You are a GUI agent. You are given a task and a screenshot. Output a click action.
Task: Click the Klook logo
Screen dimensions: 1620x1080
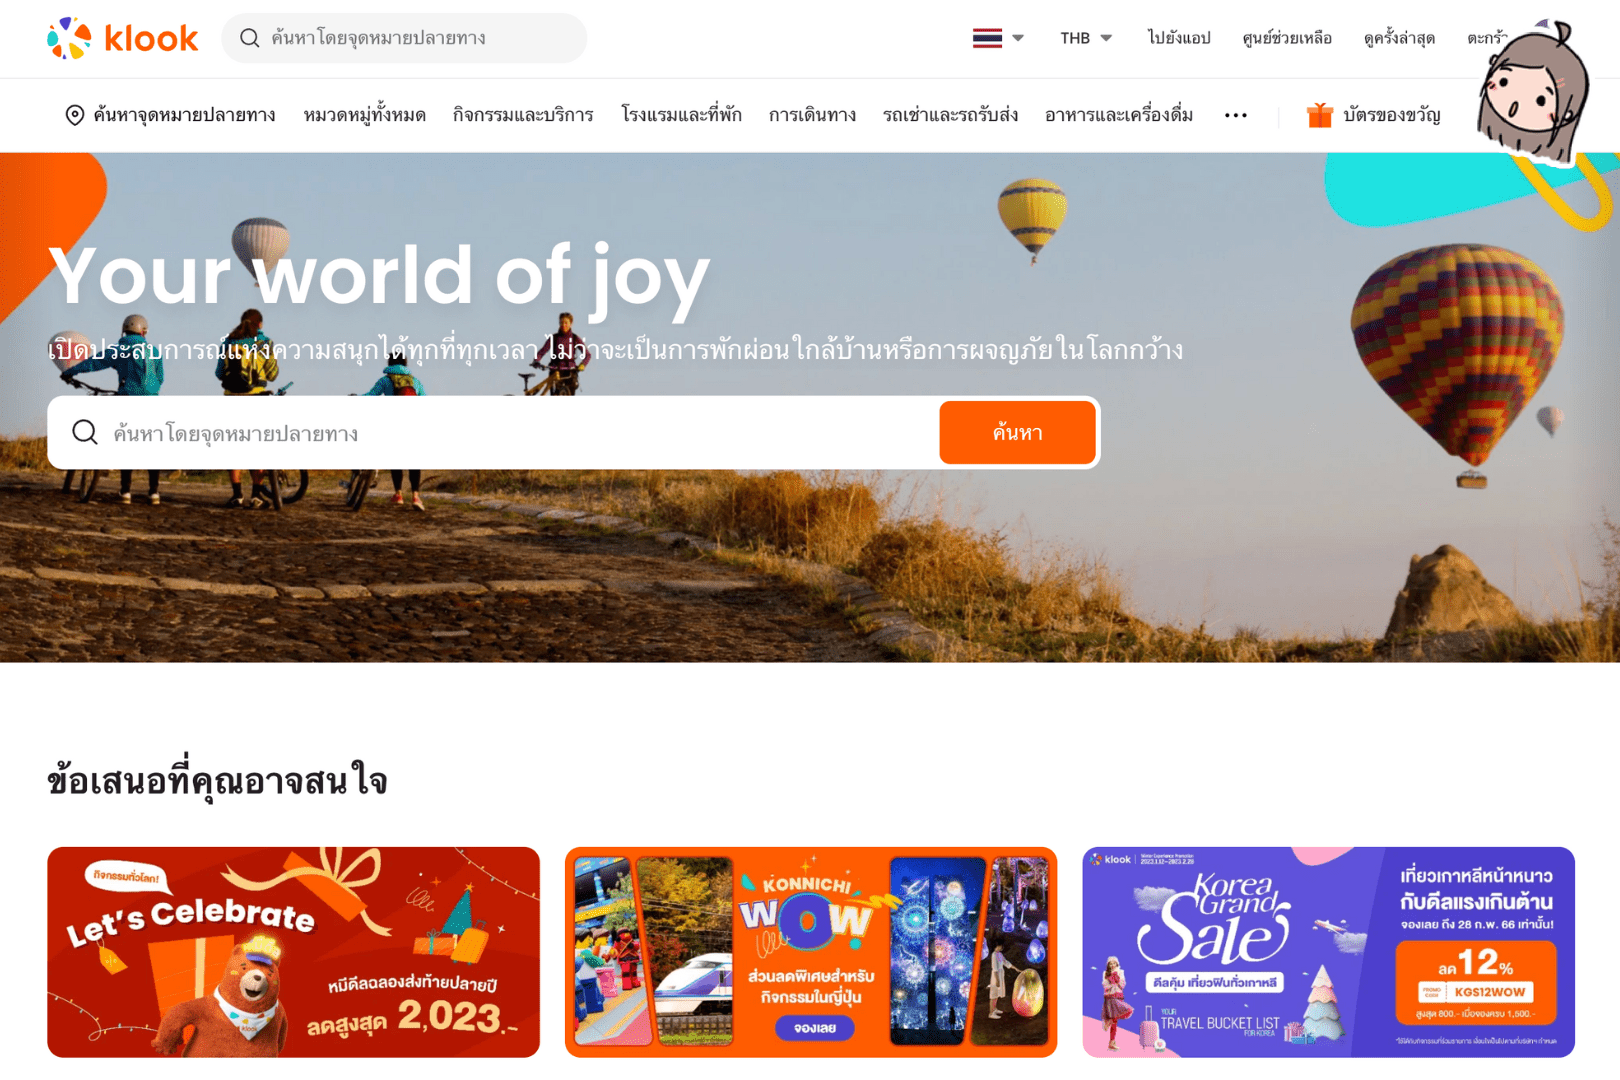(122, 38)
